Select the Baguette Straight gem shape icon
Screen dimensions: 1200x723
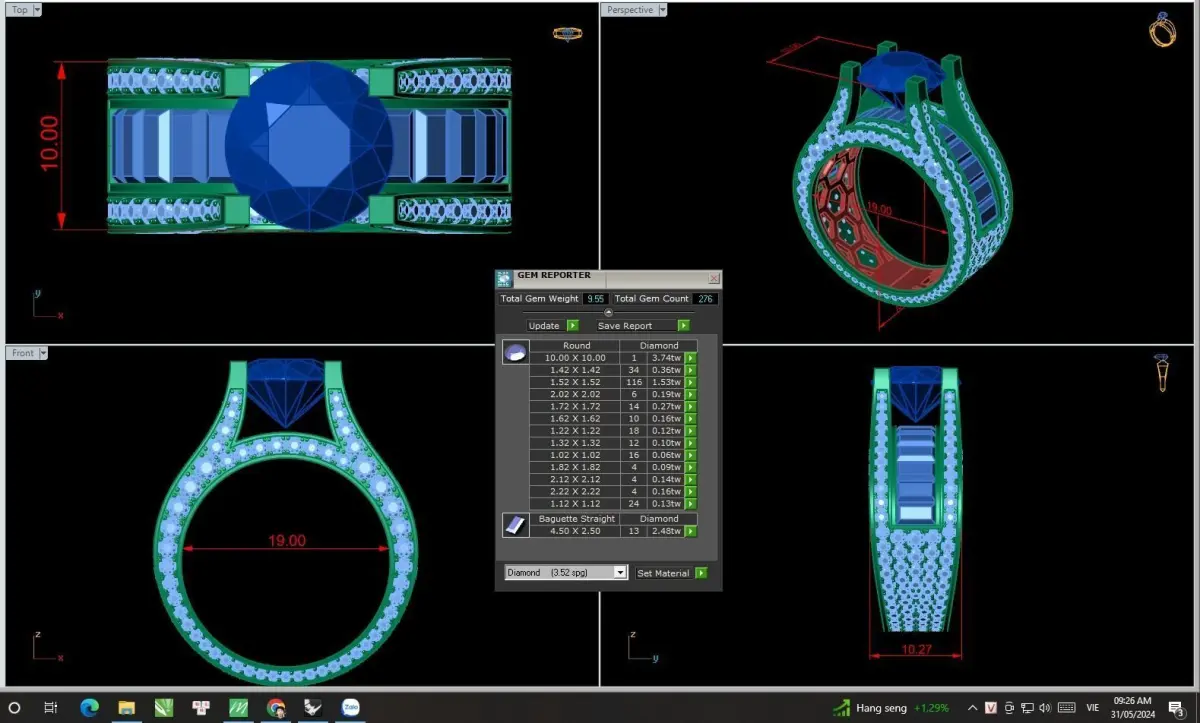pyautogui.click(x=515, y=525)
